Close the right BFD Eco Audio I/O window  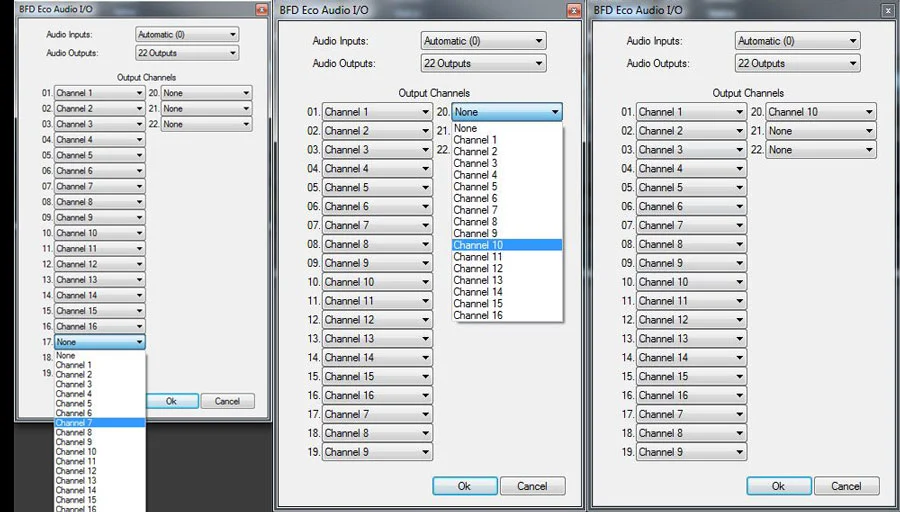(x=888, y=10)
